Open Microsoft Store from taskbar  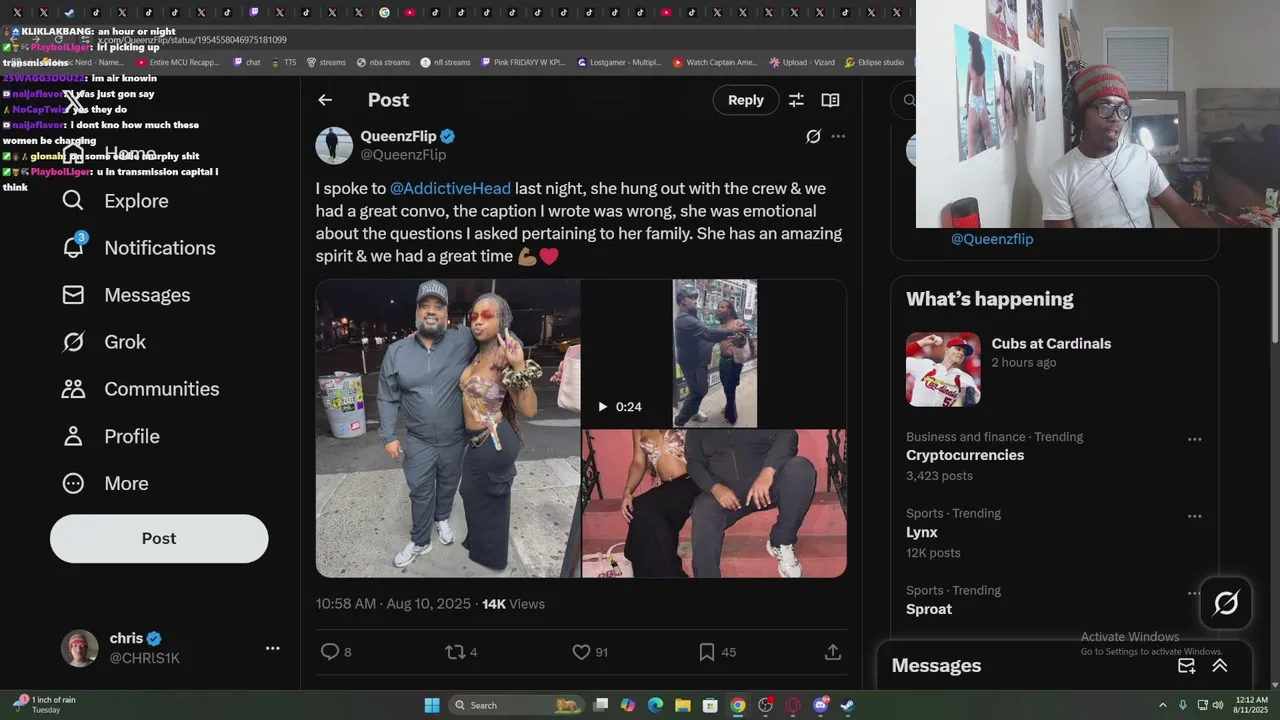(x=710, y=705)
